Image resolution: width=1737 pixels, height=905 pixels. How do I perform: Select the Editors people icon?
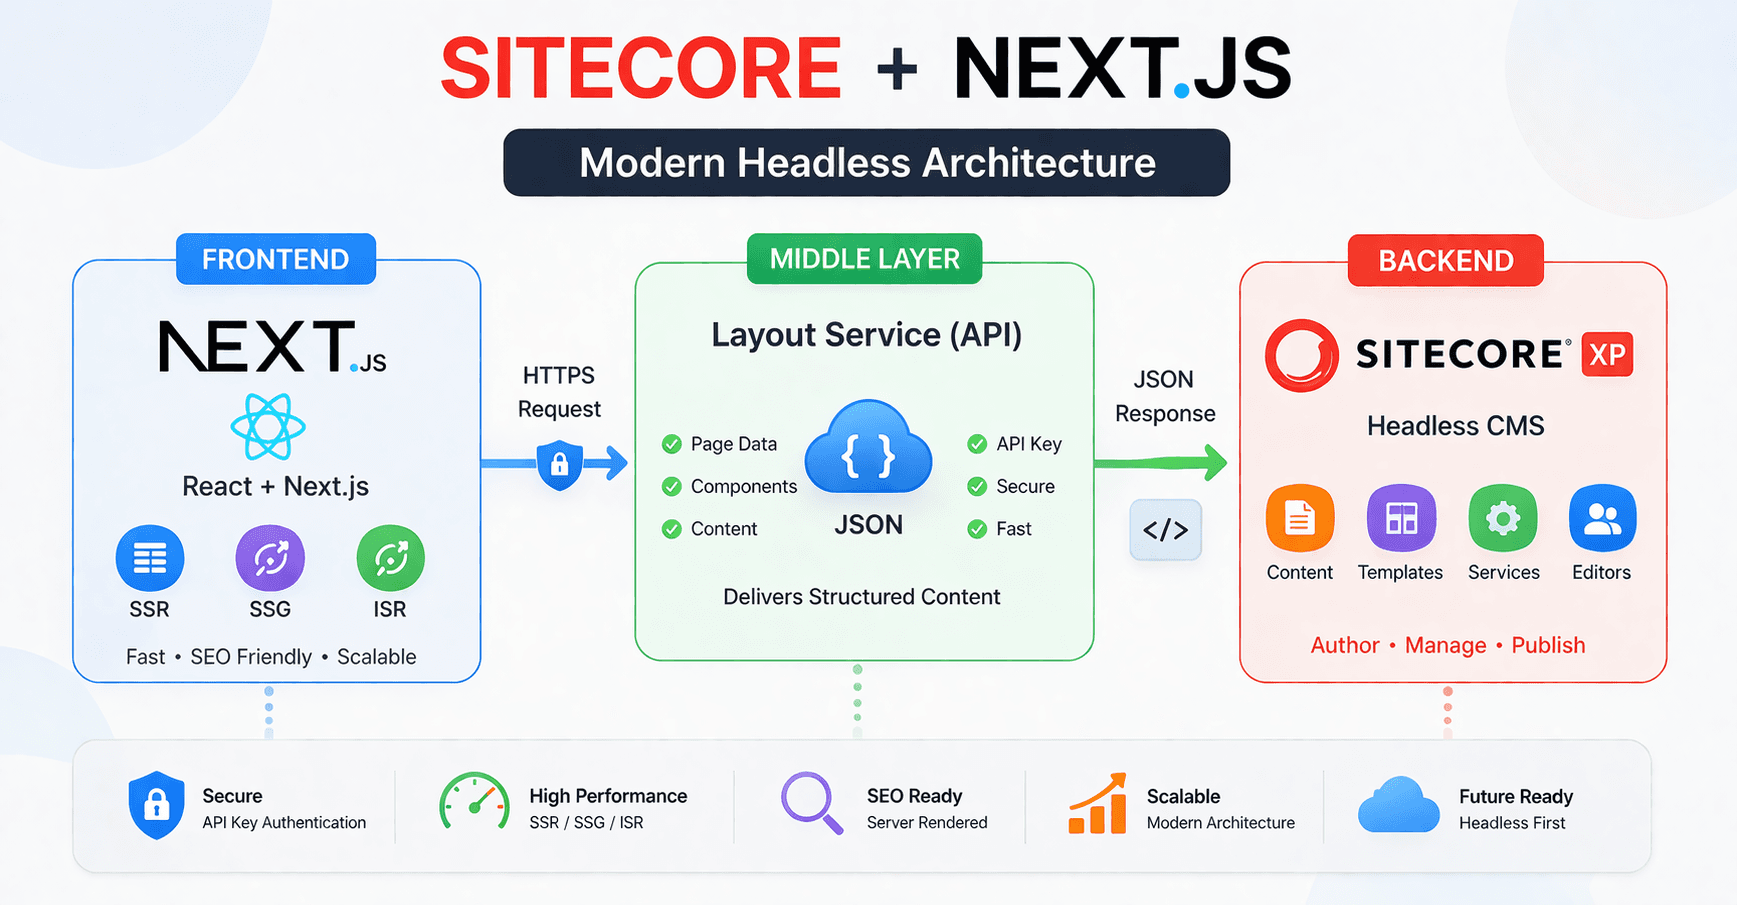tap(1601, 517)
